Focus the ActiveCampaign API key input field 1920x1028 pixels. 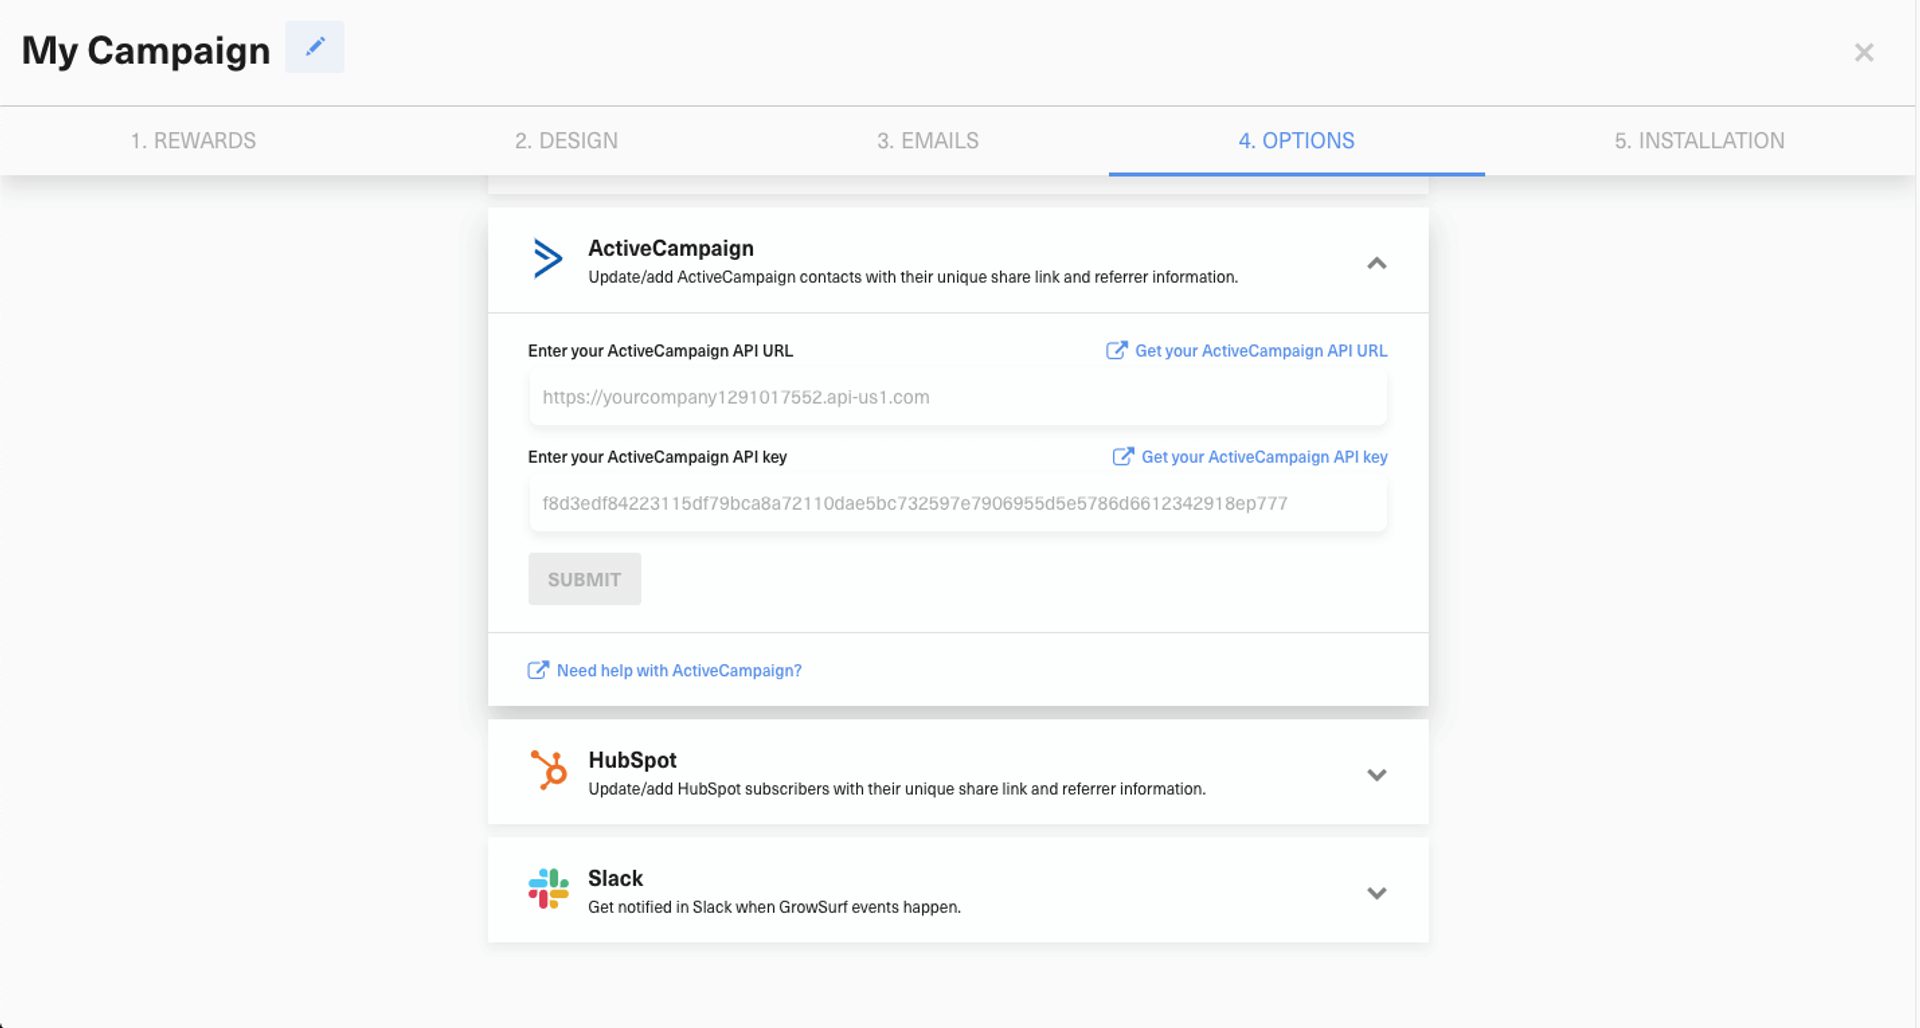click(957, 504)
